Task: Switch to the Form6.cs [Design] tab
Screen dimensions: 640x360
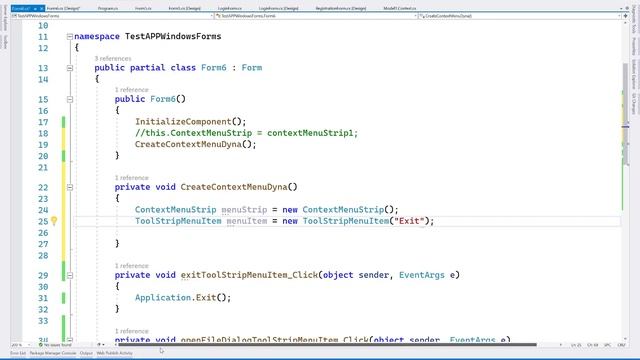Action: 63,9
